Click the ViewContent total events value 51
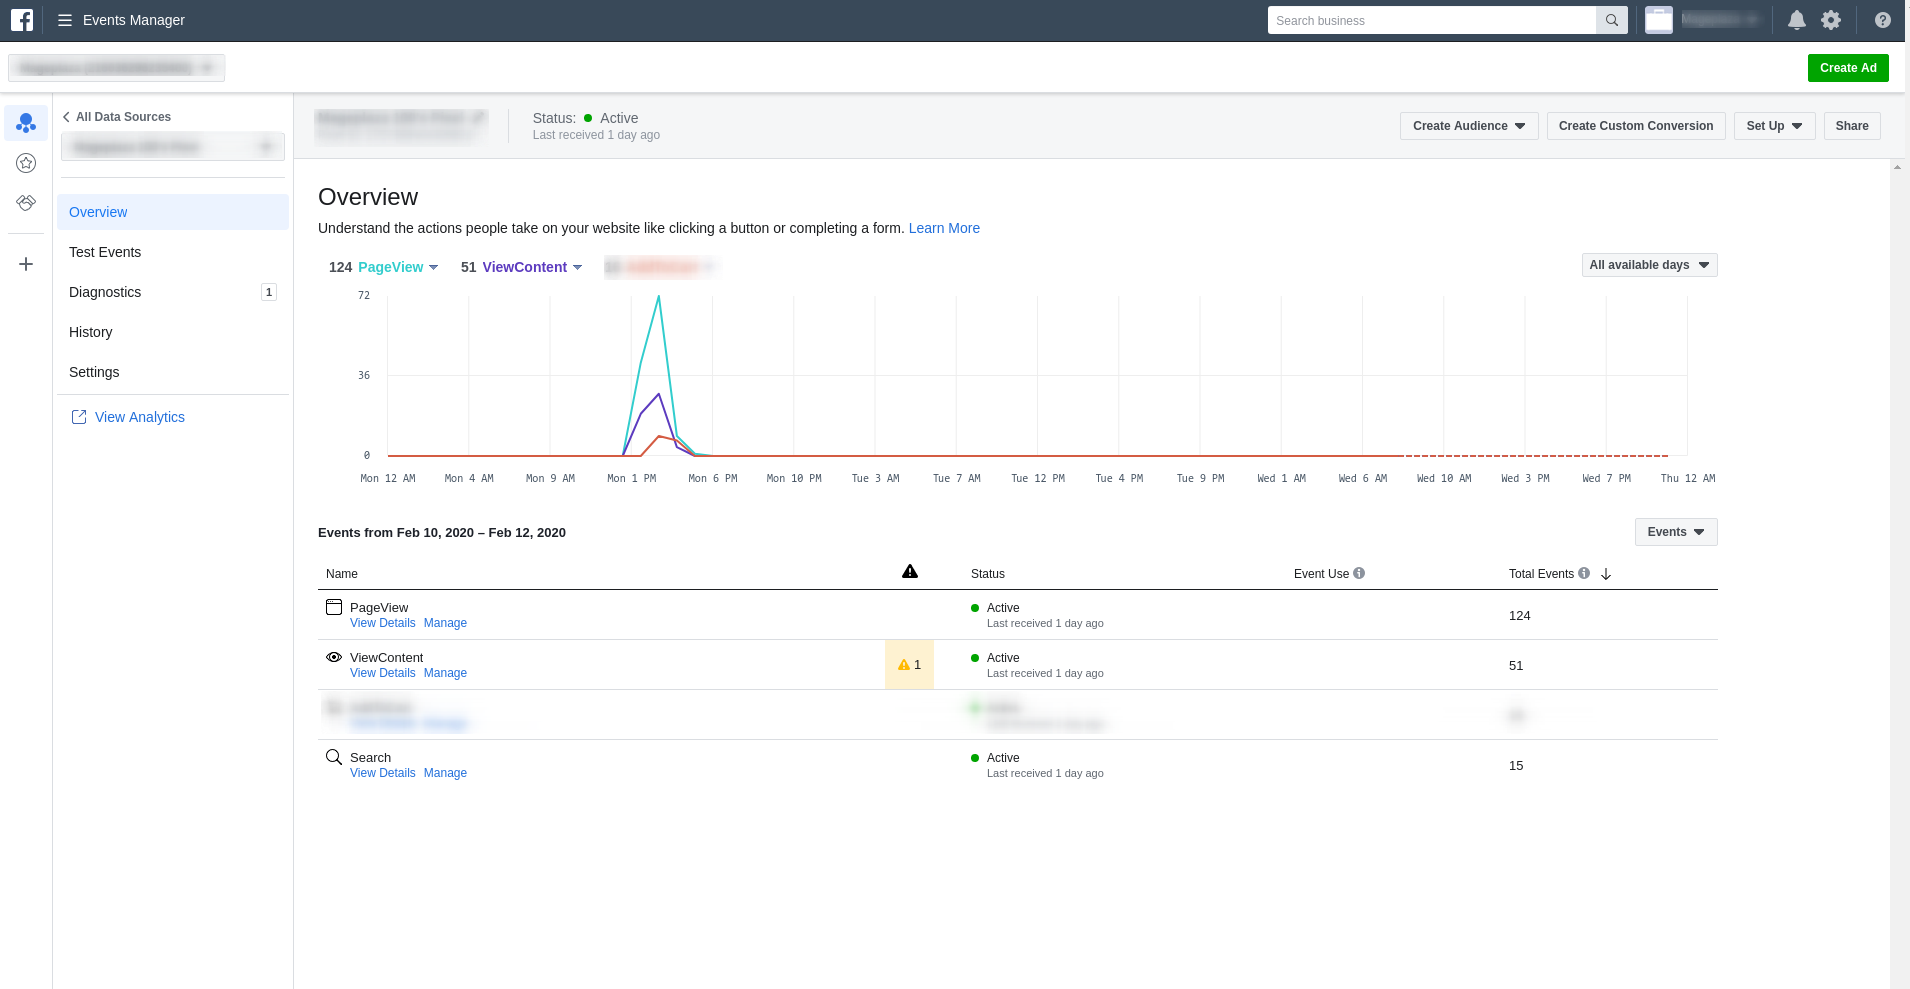 1516,666
